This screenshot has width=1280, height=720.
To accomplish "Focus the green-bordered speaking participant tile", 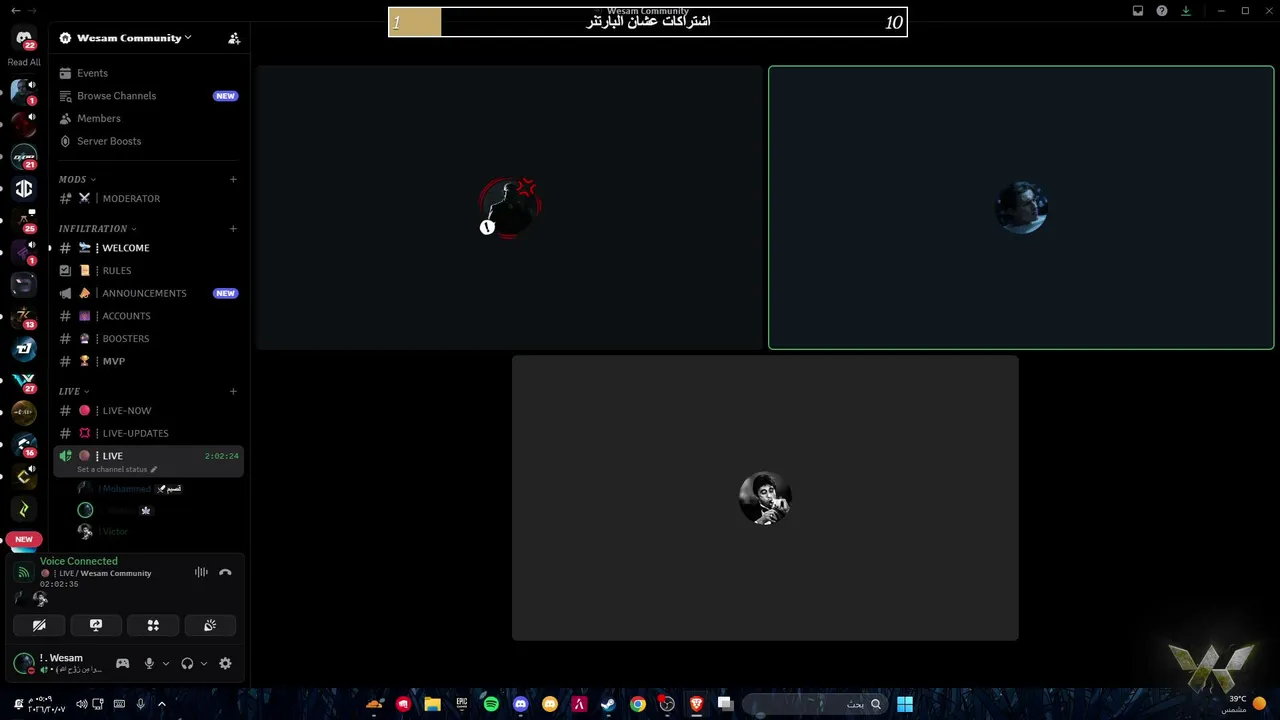I will [x=1021, y=208].
